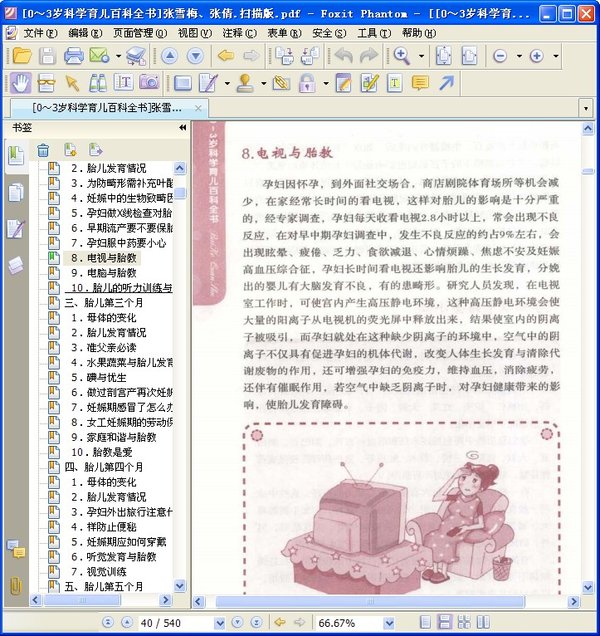Open dropdown next to zoom out minus
Screen dimensions: 600x636
(519, 56)
